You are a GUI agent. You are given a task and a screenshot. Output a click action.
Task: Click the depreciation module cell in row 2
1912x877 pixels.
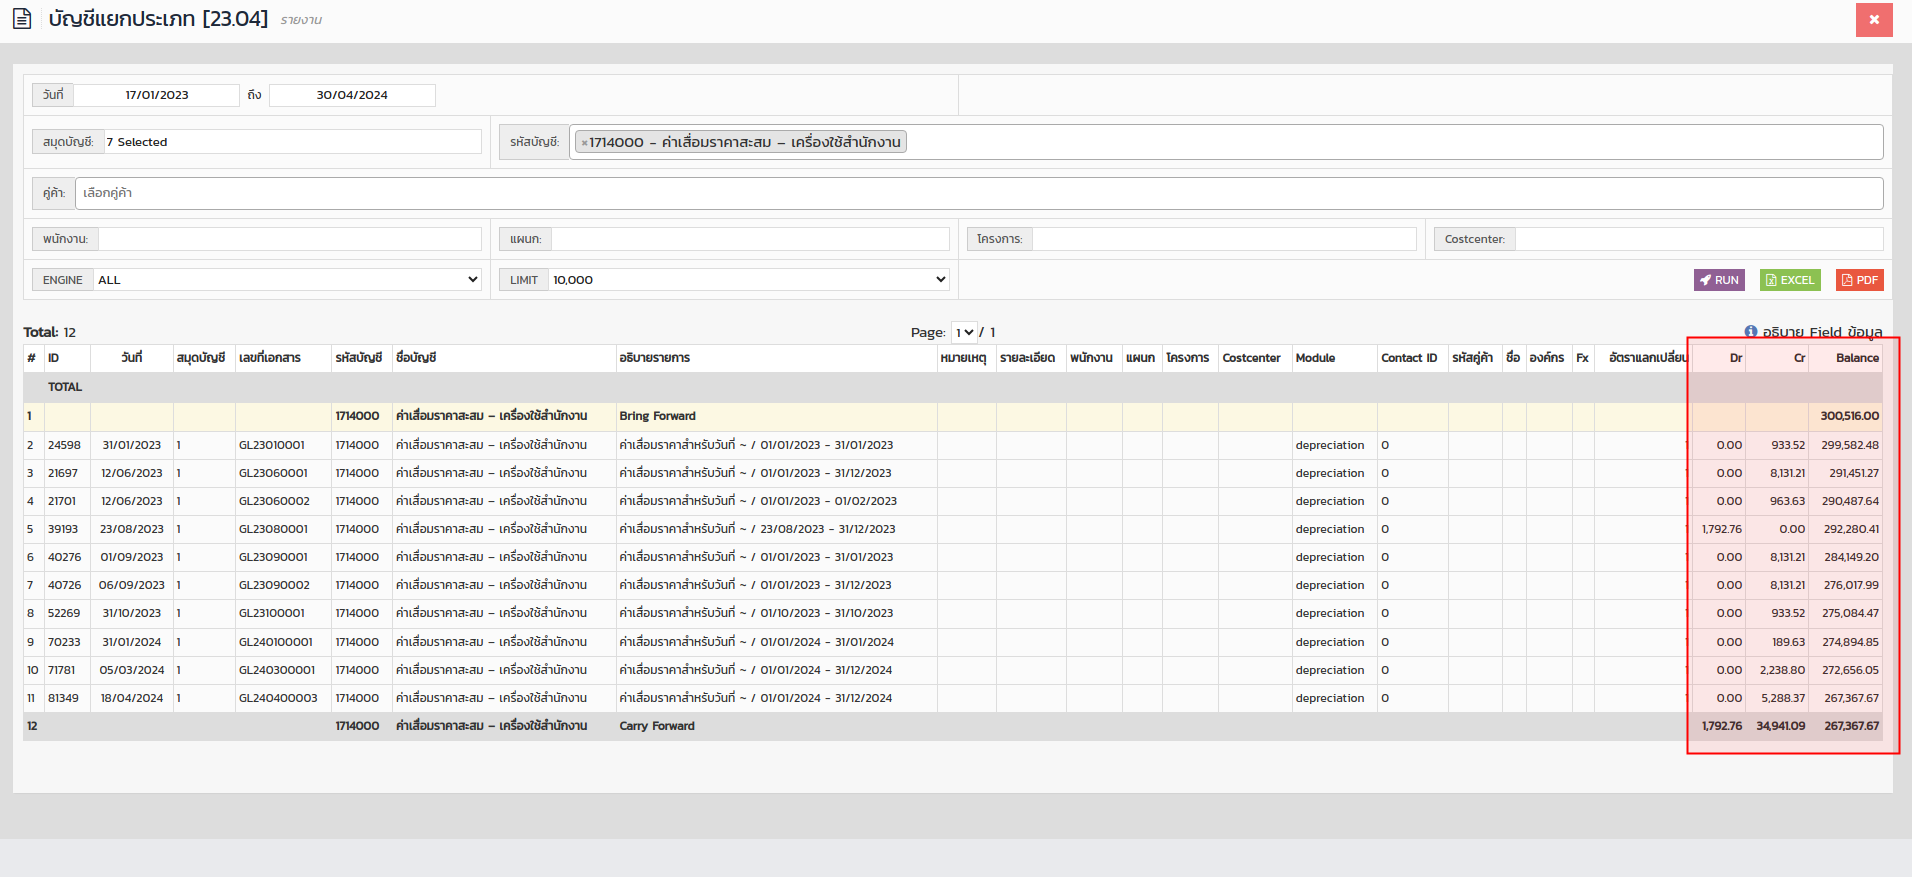(x=1329, y=445)
